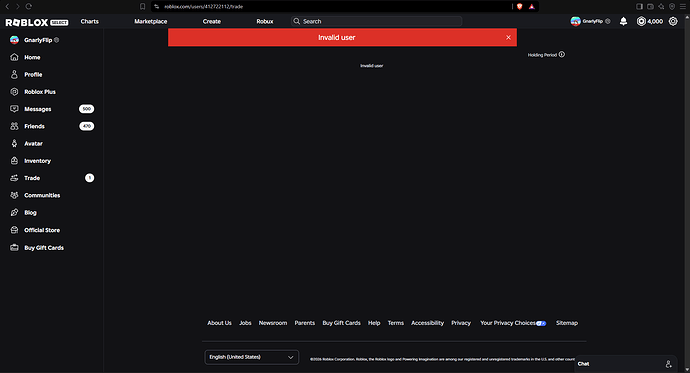Click the Messages 500 count badge
The image size is (690, 373).
click(87, 109)
